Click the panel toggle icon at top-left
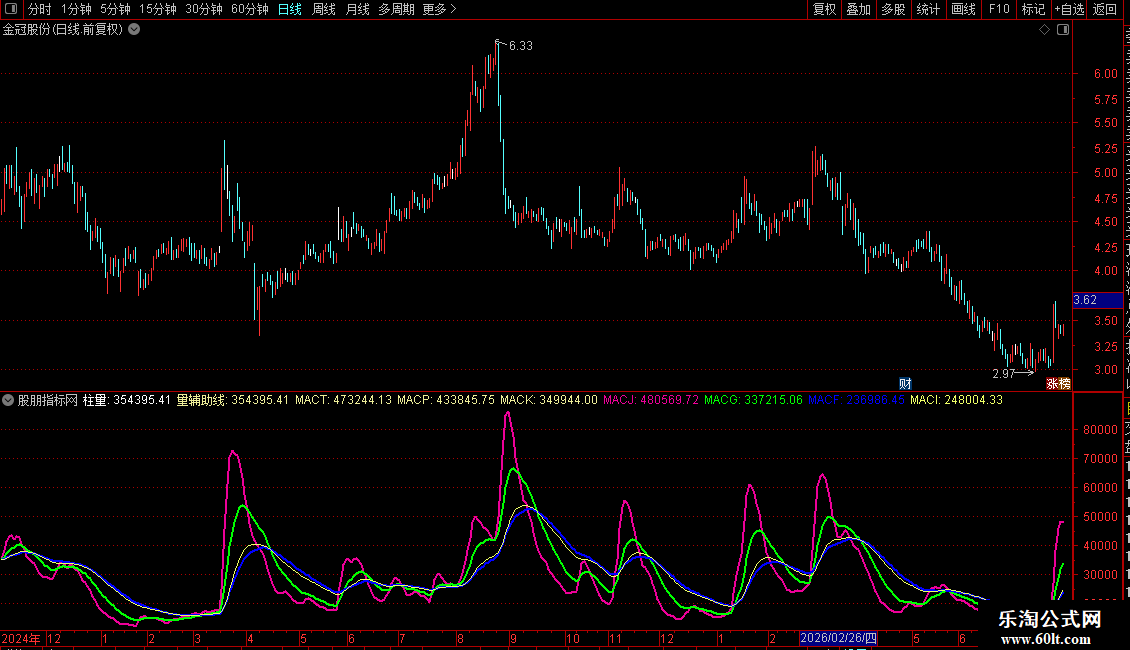1130x650 pixels. (x=11, y=9)
